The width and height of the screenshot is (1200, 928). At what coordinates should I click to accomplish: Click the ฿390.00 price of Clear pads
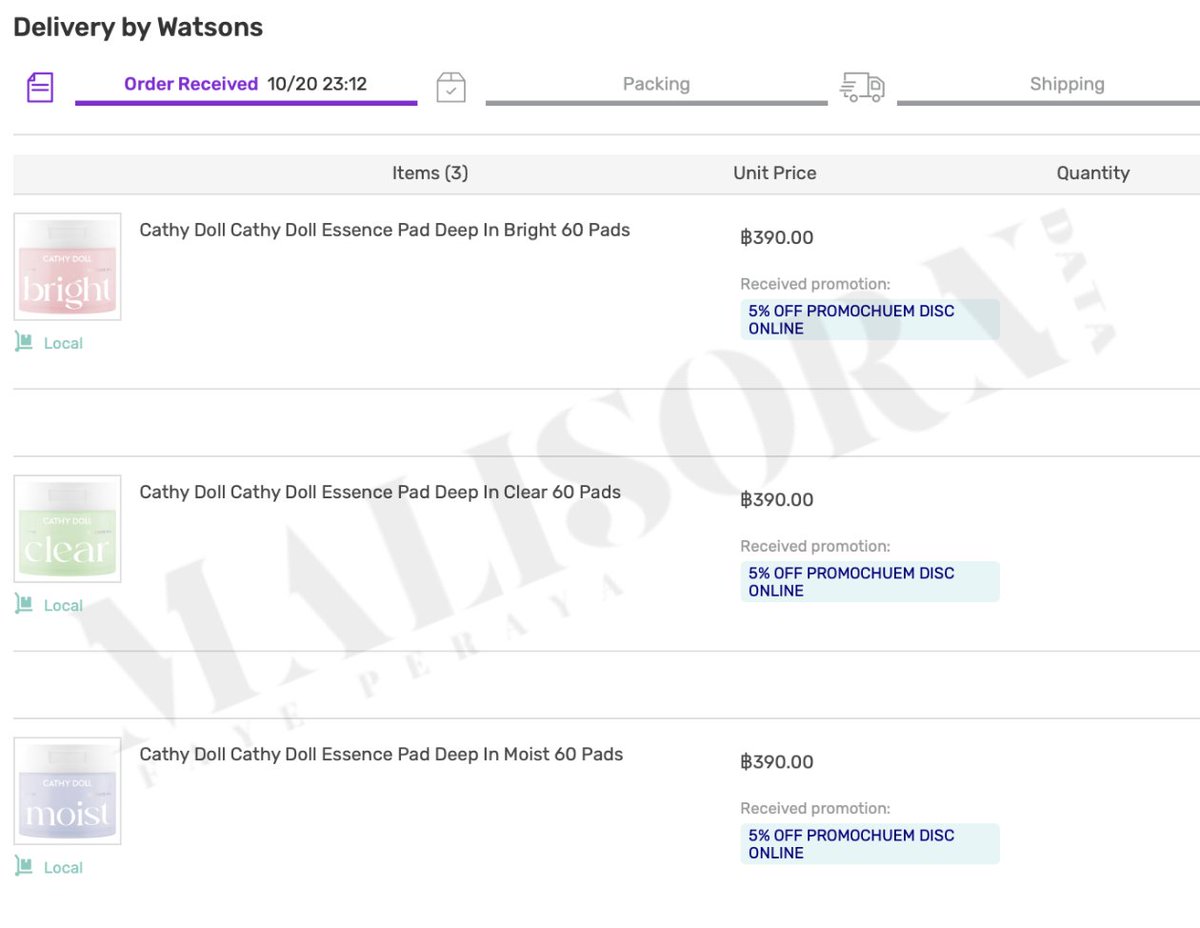pos(777,500)
